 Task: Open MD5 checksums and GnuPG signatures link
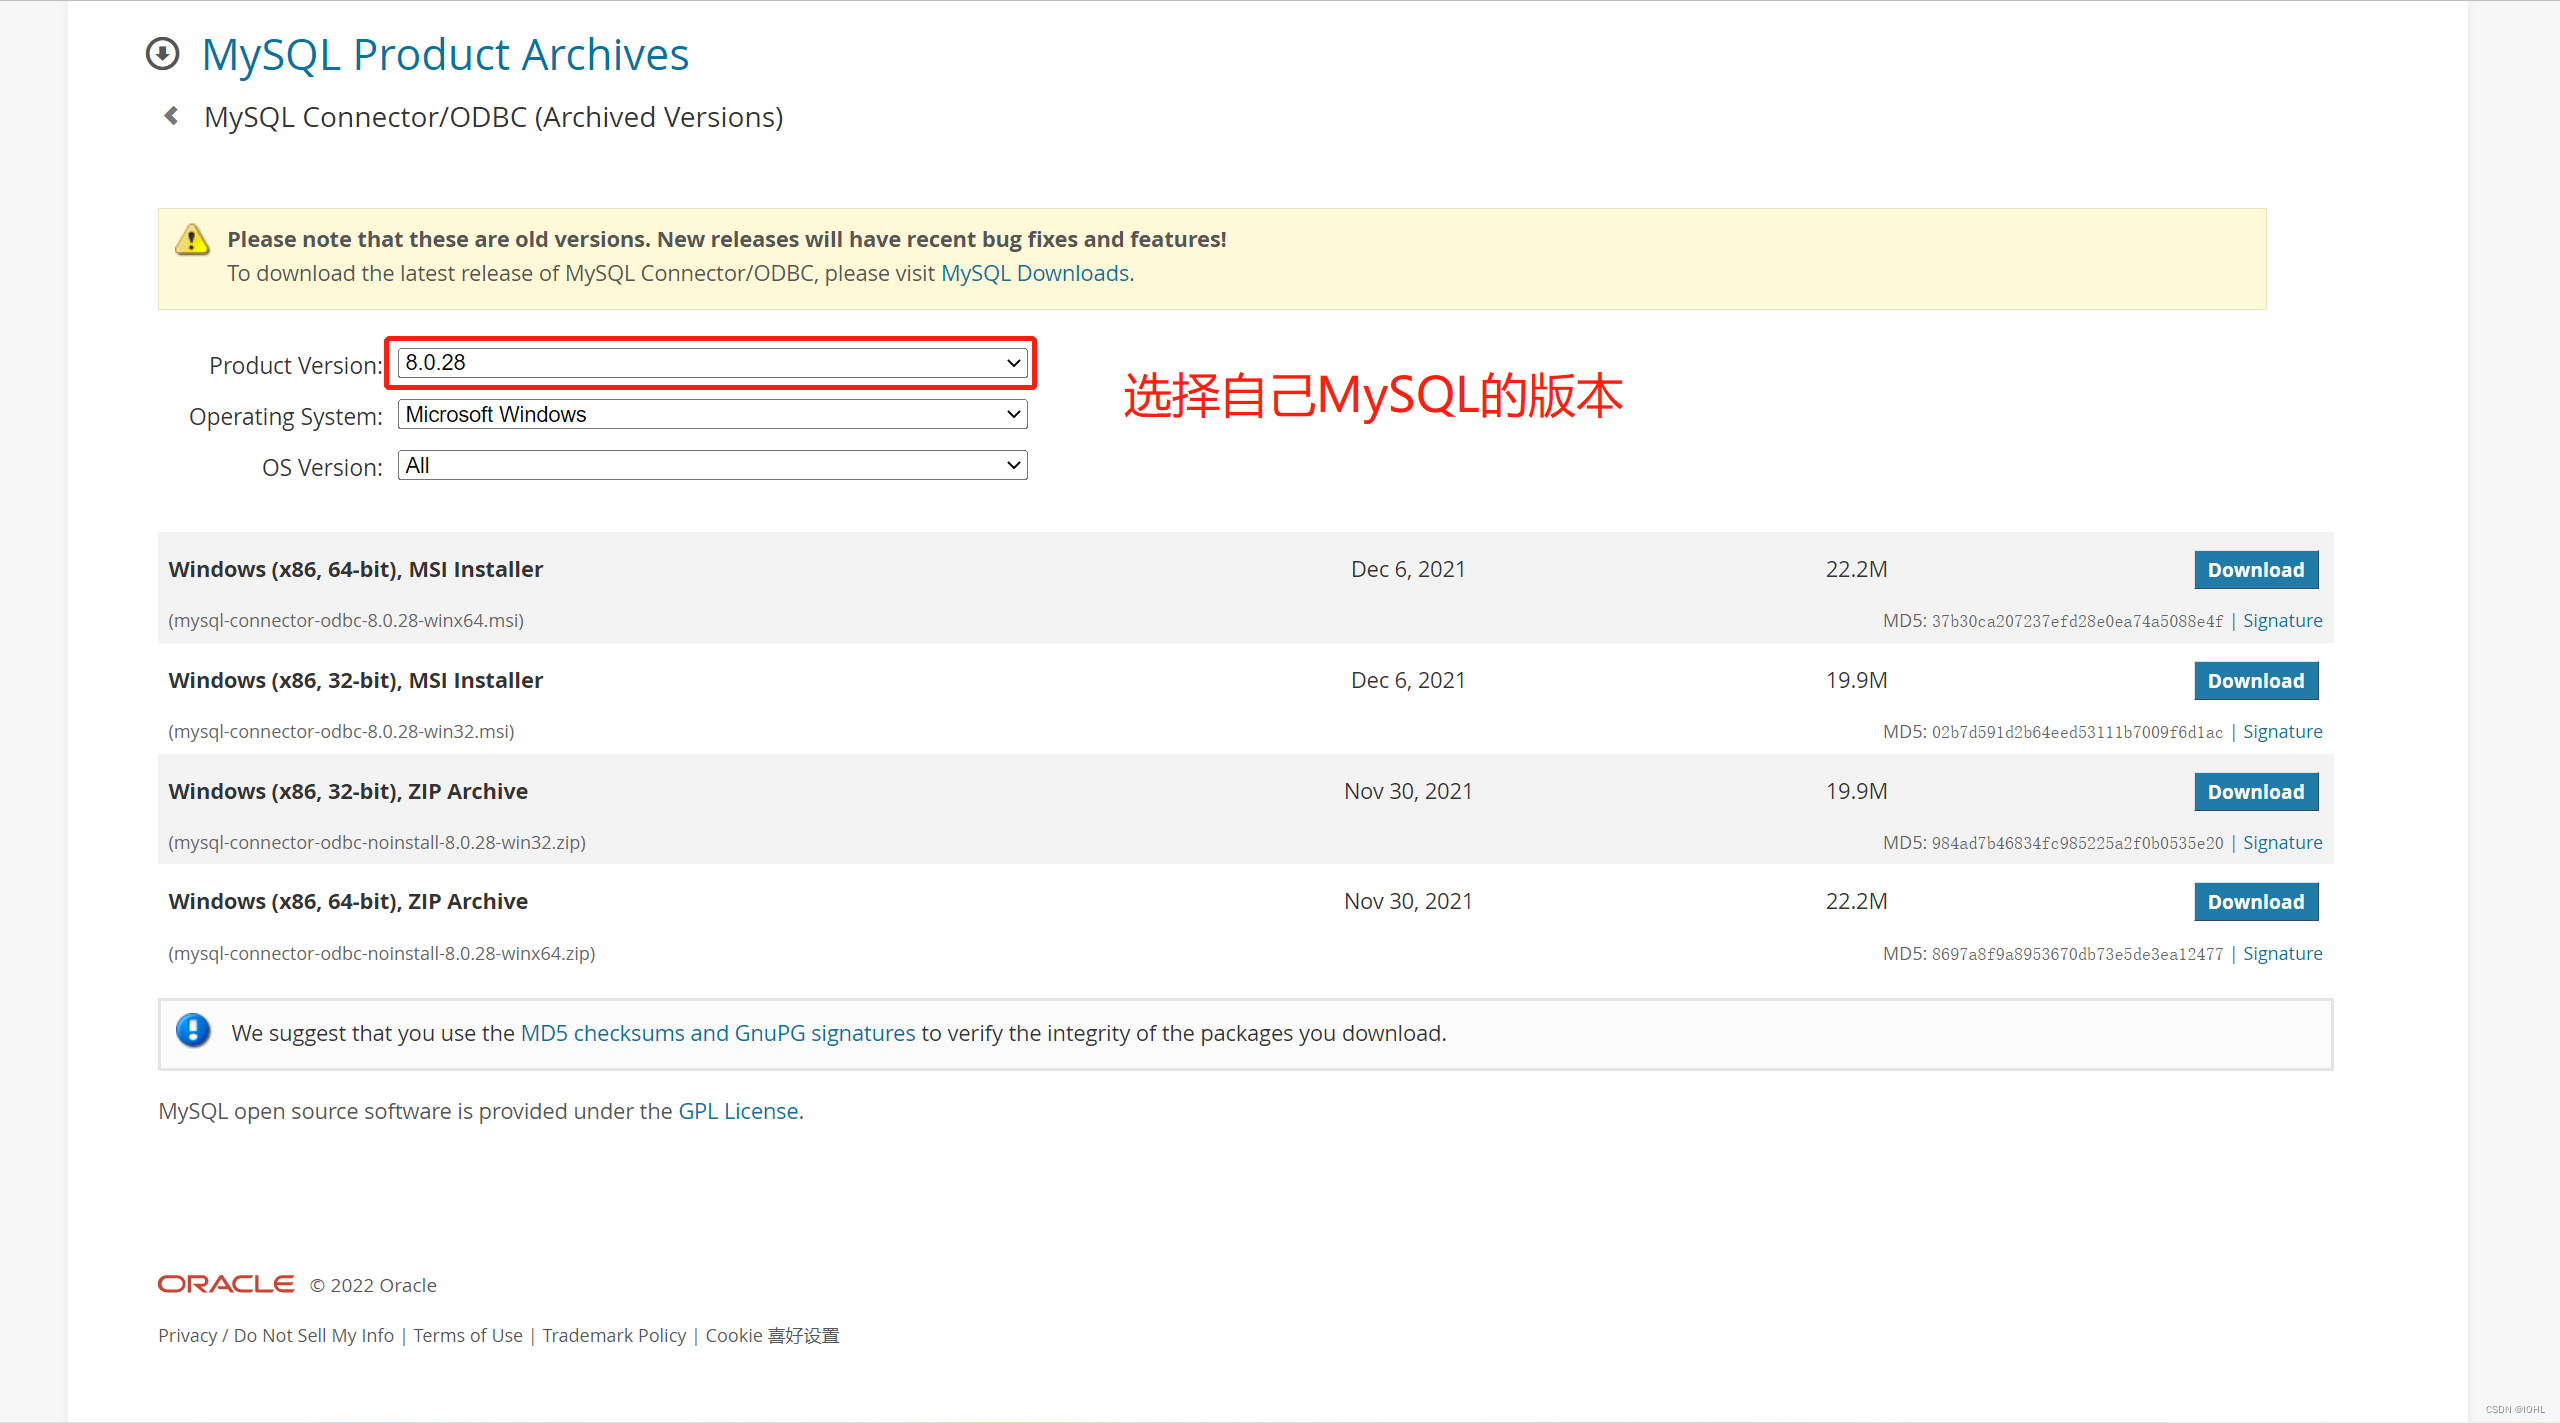point(718,1033)
